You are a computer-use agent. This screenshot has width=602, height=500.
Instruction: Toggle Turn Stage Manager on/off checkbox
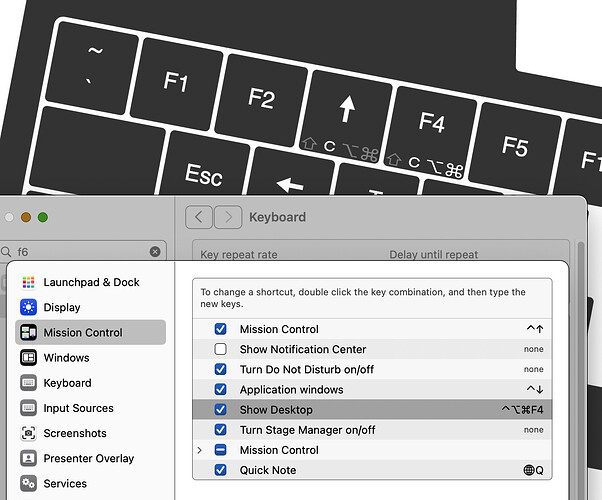point(220,430)
